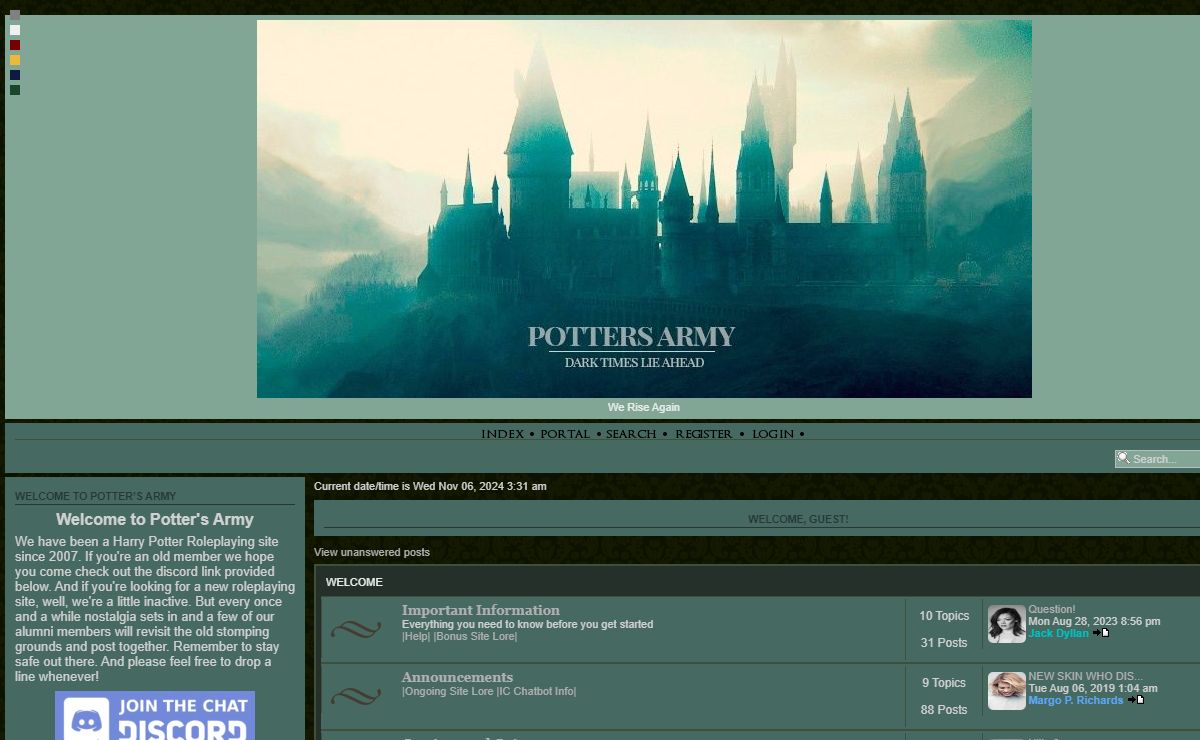Click the WELCOME category header
Screen dimensions: 1200x740
click(x=354, y=582)
